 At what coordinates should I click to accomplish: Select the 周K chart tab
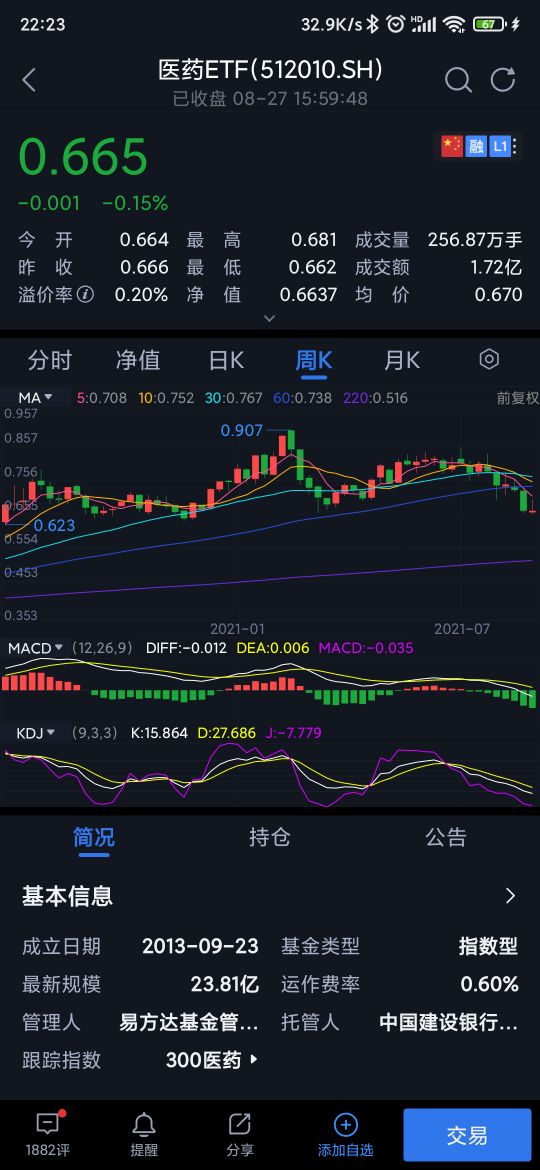click(x=314, y=360)
